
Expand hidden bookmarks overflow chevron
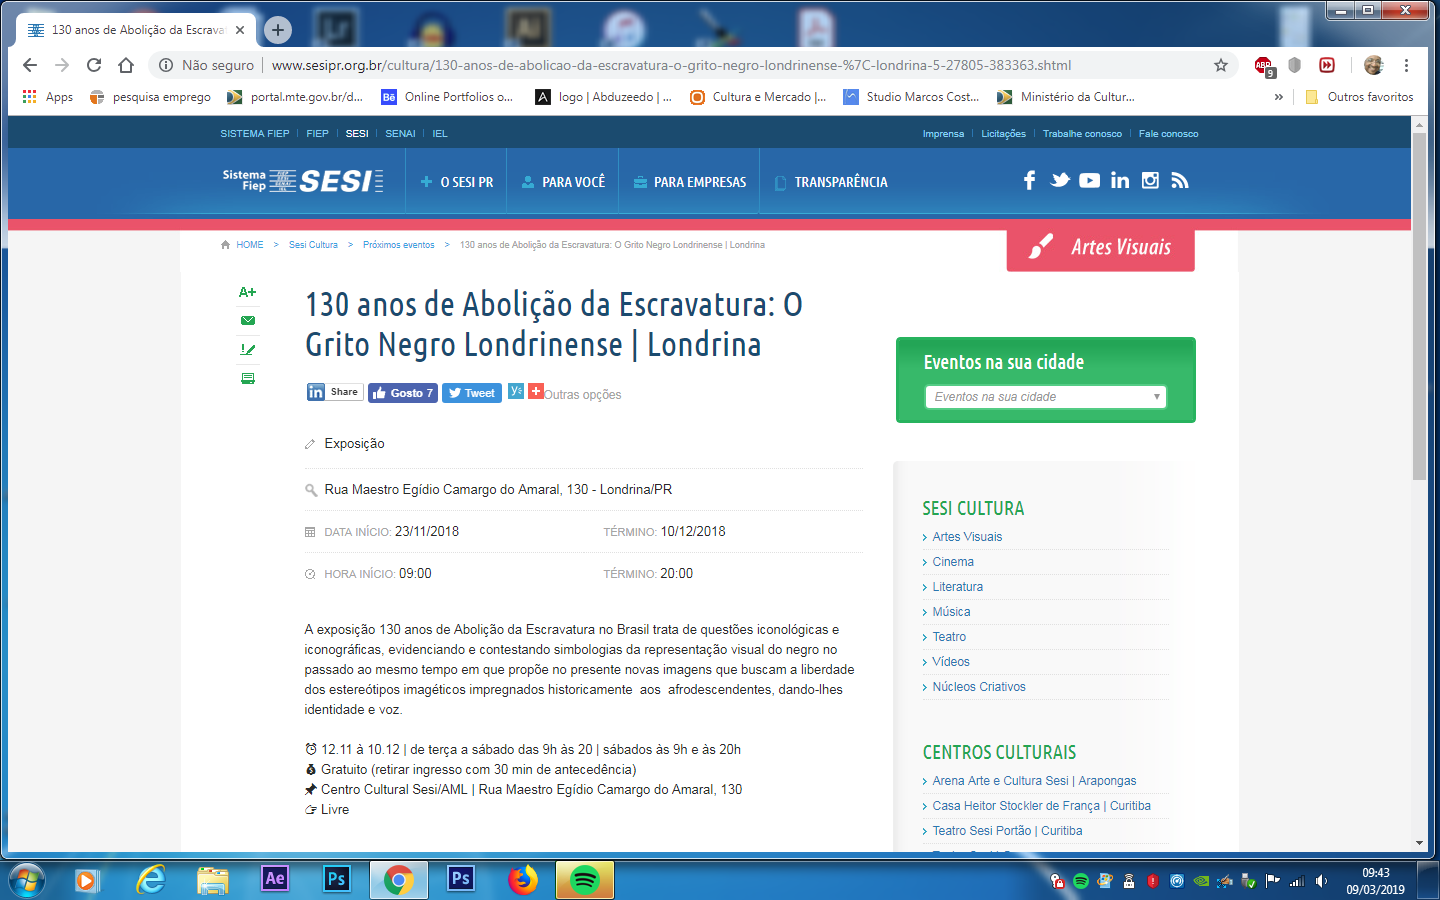[1278, 97]
